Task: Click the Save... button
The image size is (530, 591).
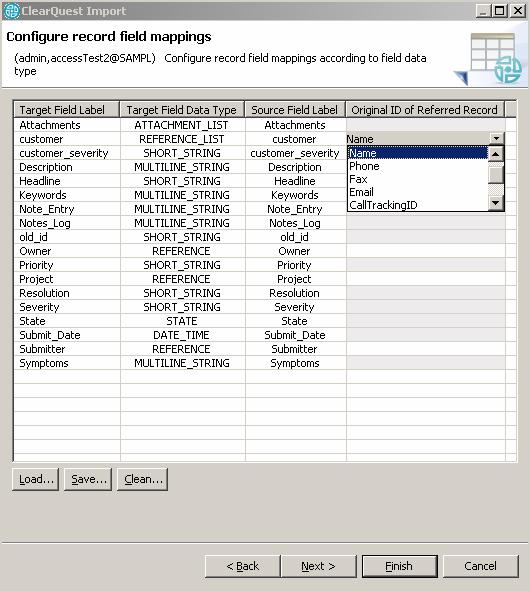Action: tap(88, 479)
